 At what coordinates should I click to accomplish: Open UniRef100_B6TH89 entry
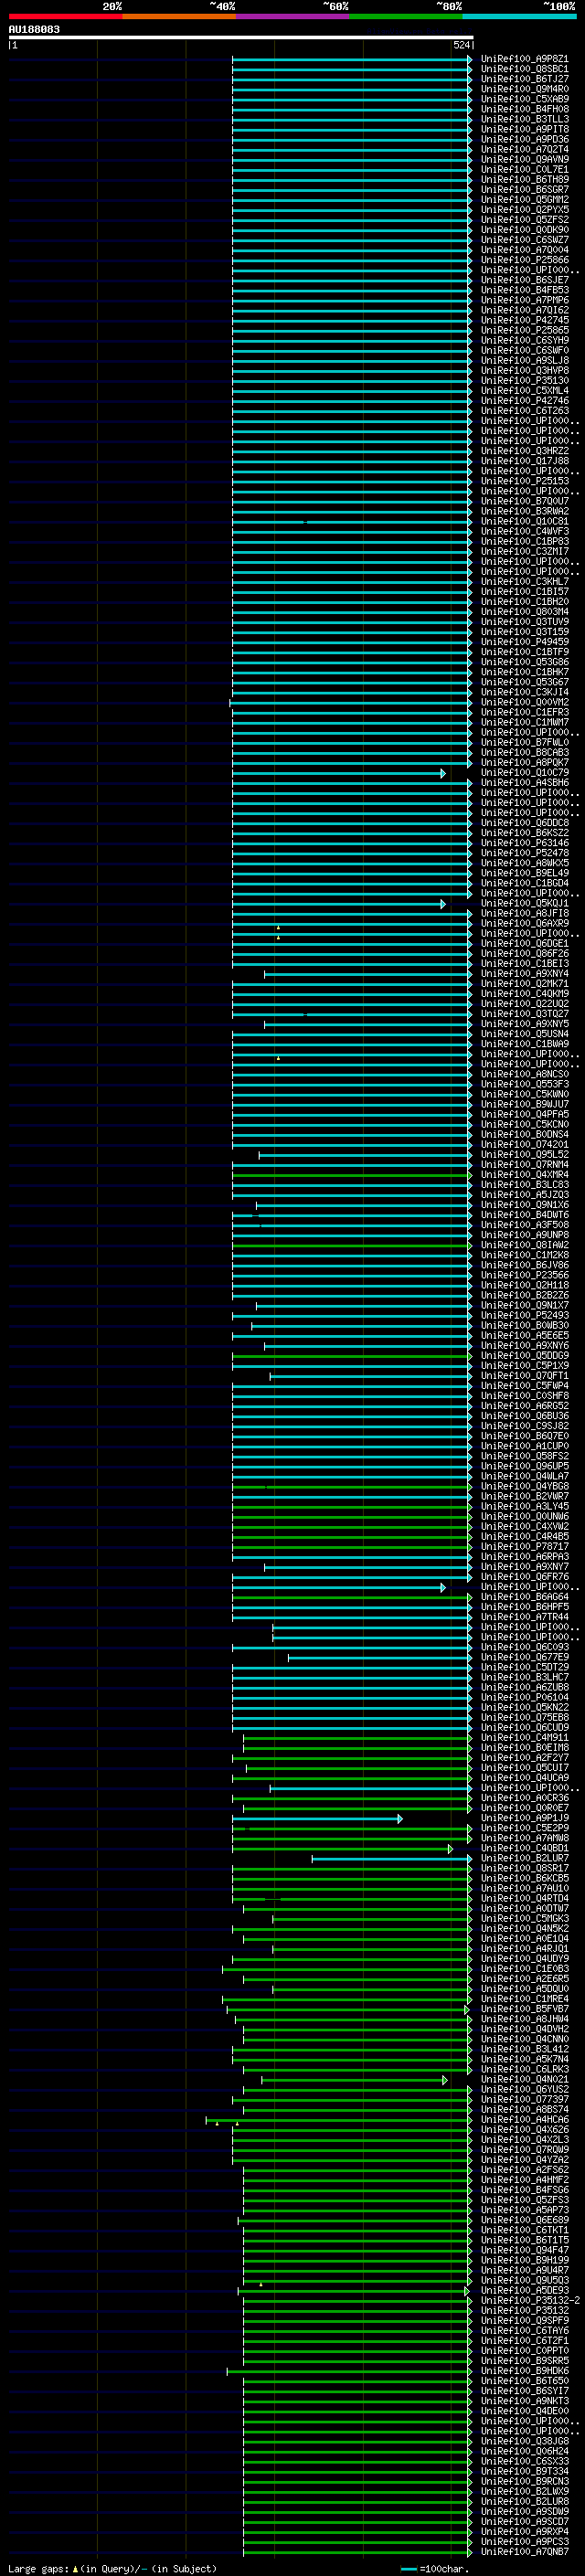click(524, 179)
